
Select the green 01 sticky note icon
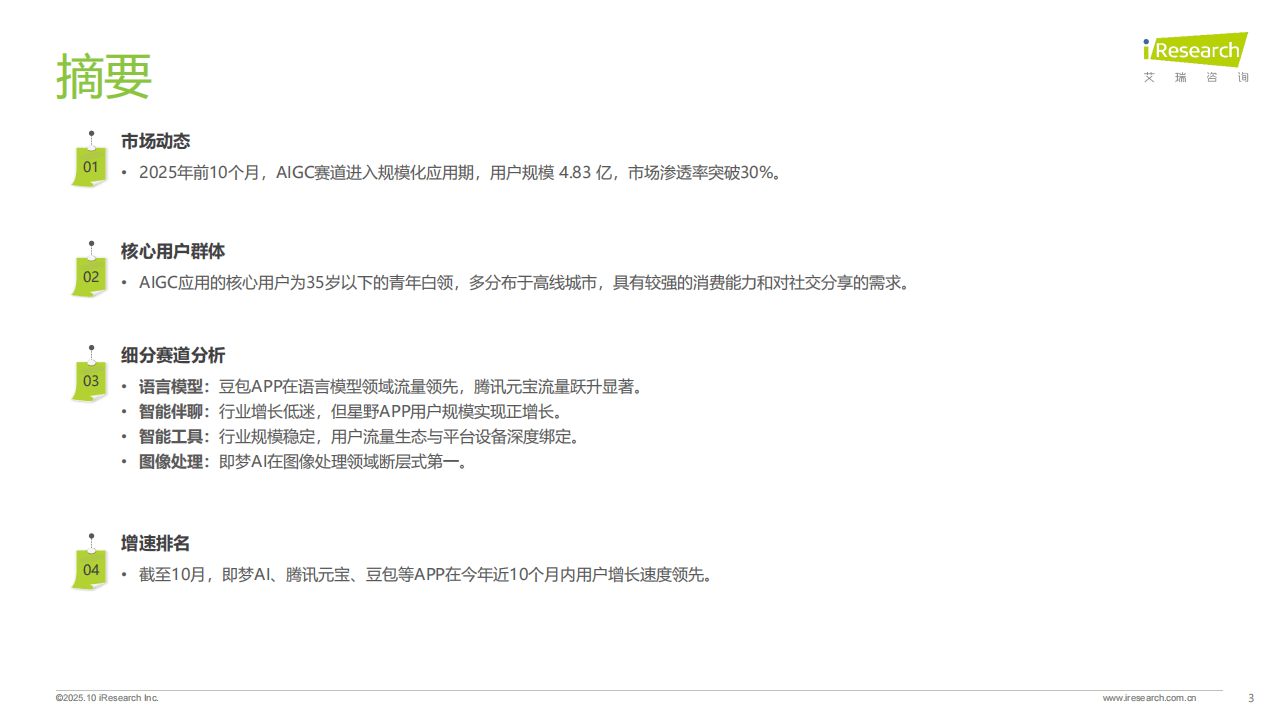click(90, 164)
